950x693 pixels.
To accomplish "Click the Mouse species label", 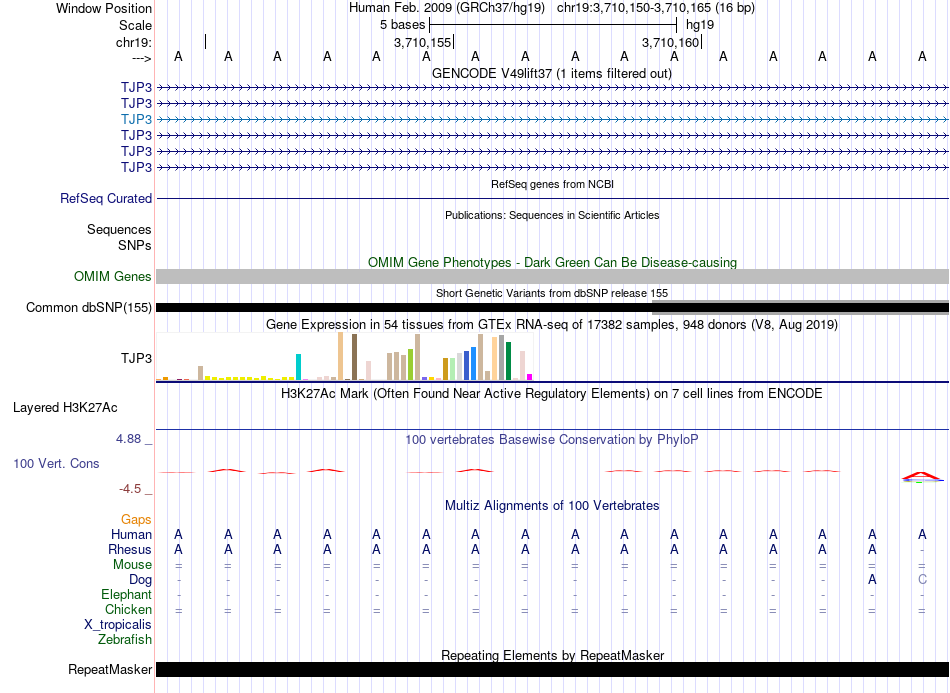I will (x=132, y=565).
